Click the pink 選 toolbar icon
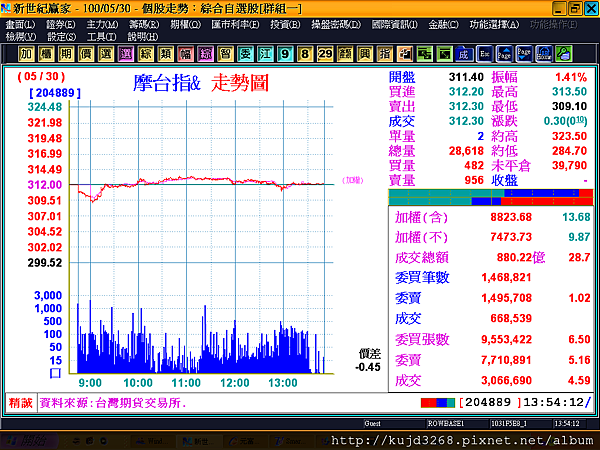 click(x=126, y=54)
